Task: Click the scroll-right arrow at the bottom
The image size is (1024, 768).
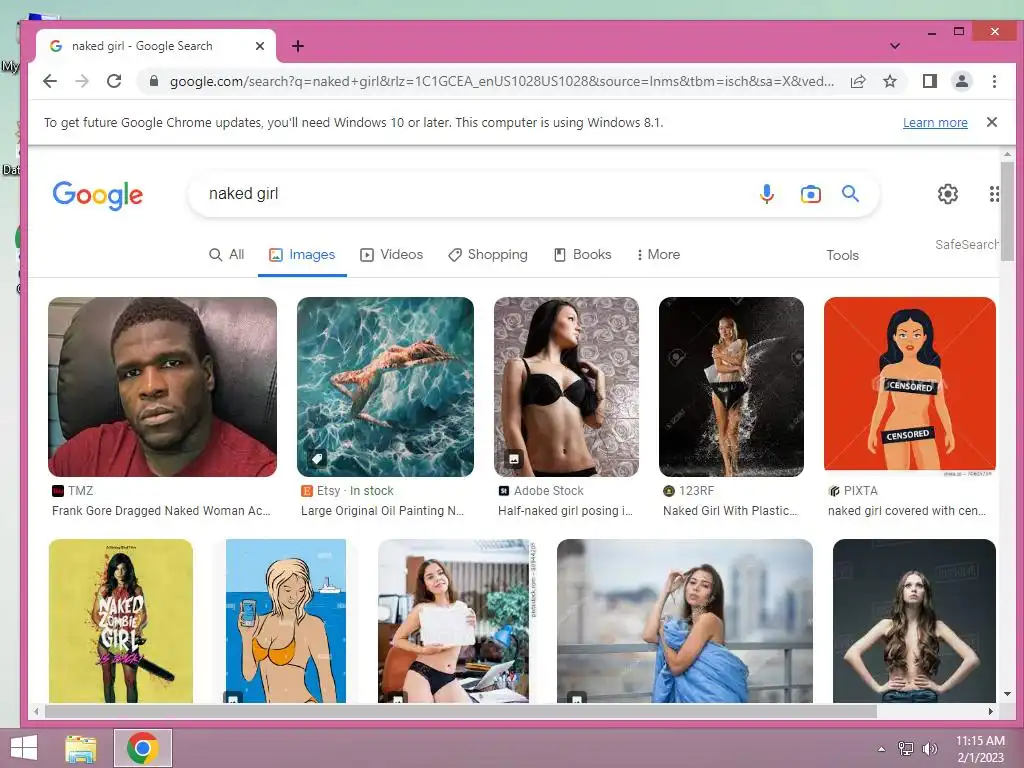Action: click(991, 711)
